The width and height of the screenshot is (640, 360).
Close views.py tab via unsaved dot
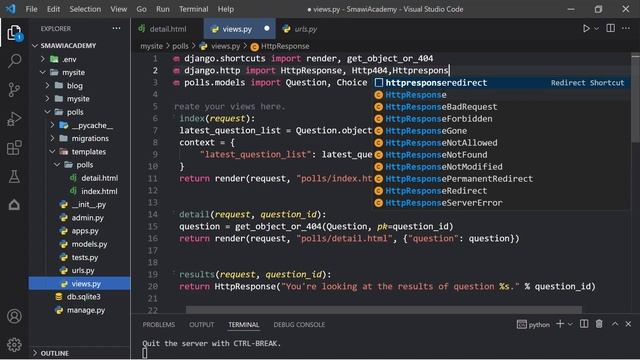[267, 28]
